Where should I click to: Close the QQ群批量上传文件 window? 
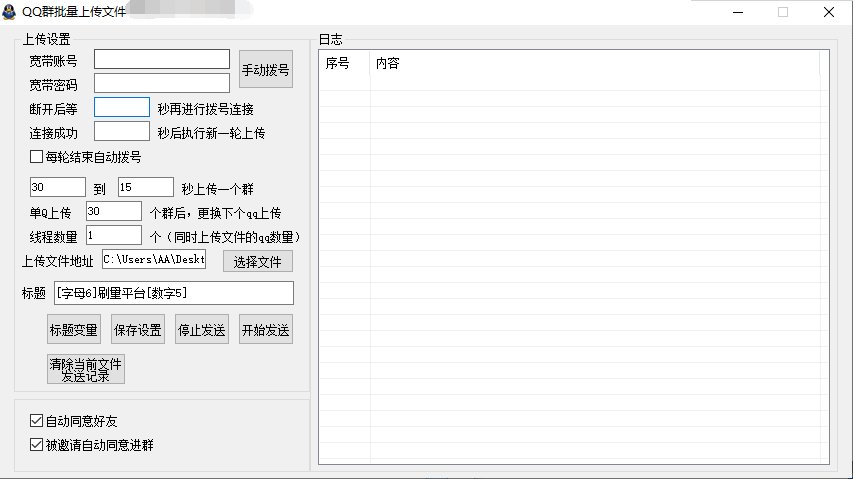pos(829,12)
